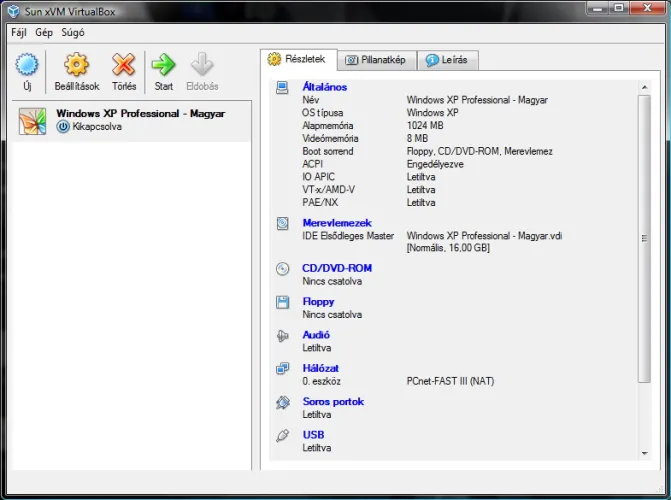
Task: Click the Kikapcsolva status text
Action: click(97, 127)
